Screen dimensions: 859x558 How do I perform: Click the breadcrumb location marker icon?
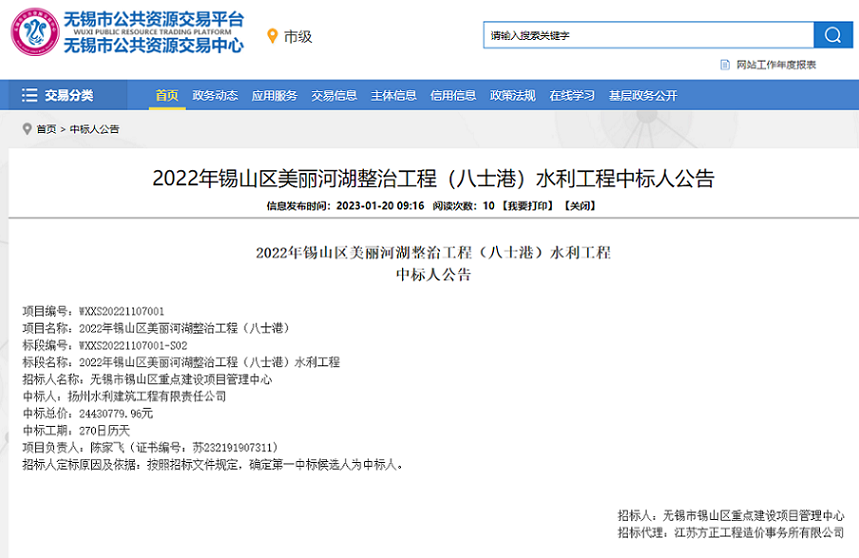point(27,129)
